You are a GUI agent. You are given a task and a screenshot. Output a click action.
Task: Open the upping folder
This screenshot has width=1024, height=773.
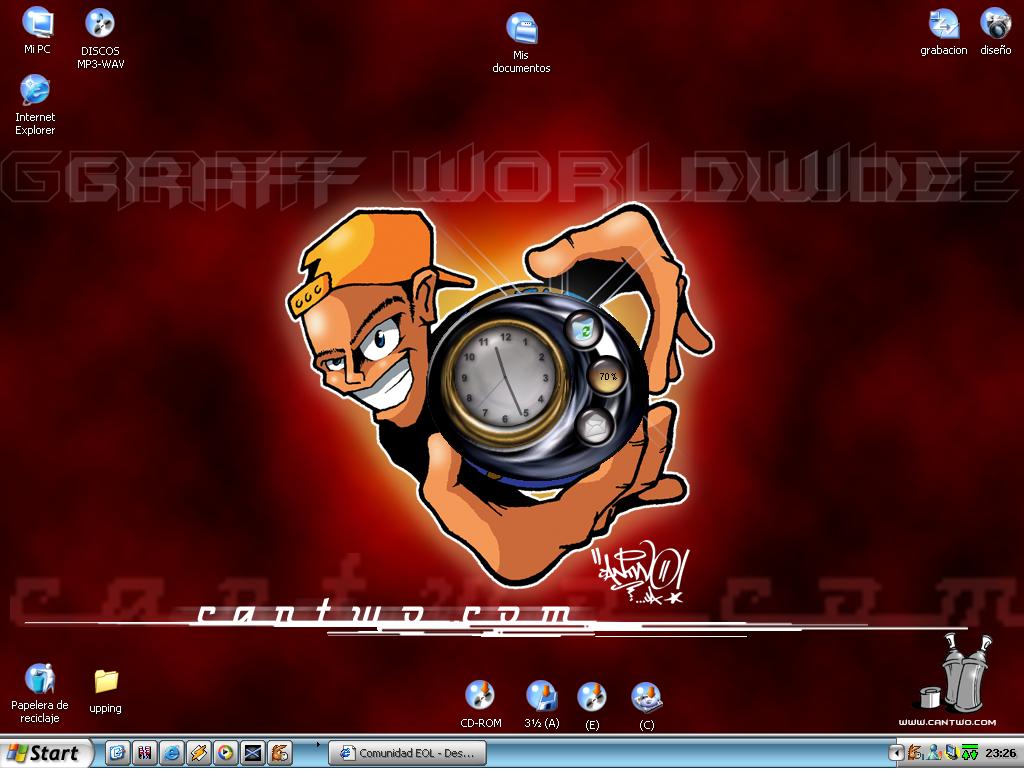[x=105, y=691]
